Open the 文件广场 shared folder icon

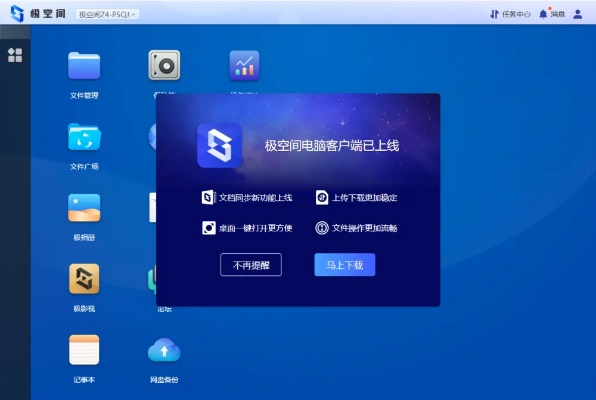[84, 137]
